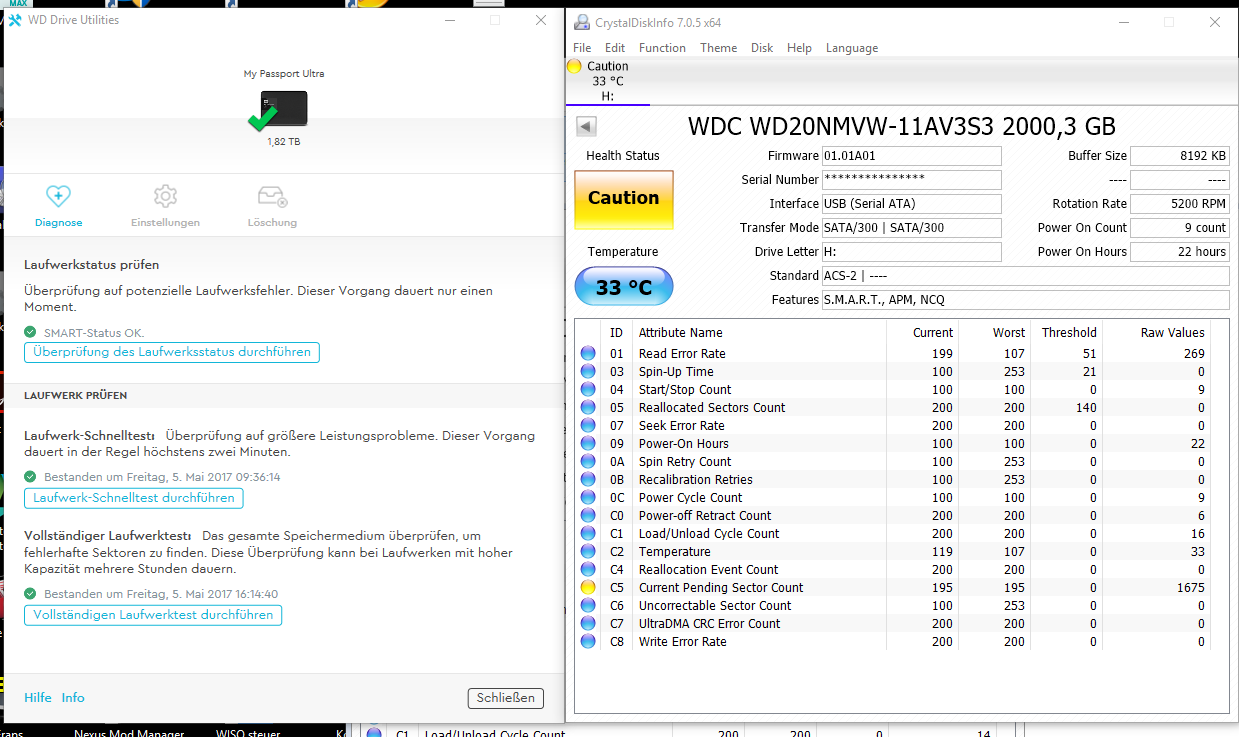The image size is (1239, 737).
Task: Click the green SMART-Status OK check icon
Action: 30,332
